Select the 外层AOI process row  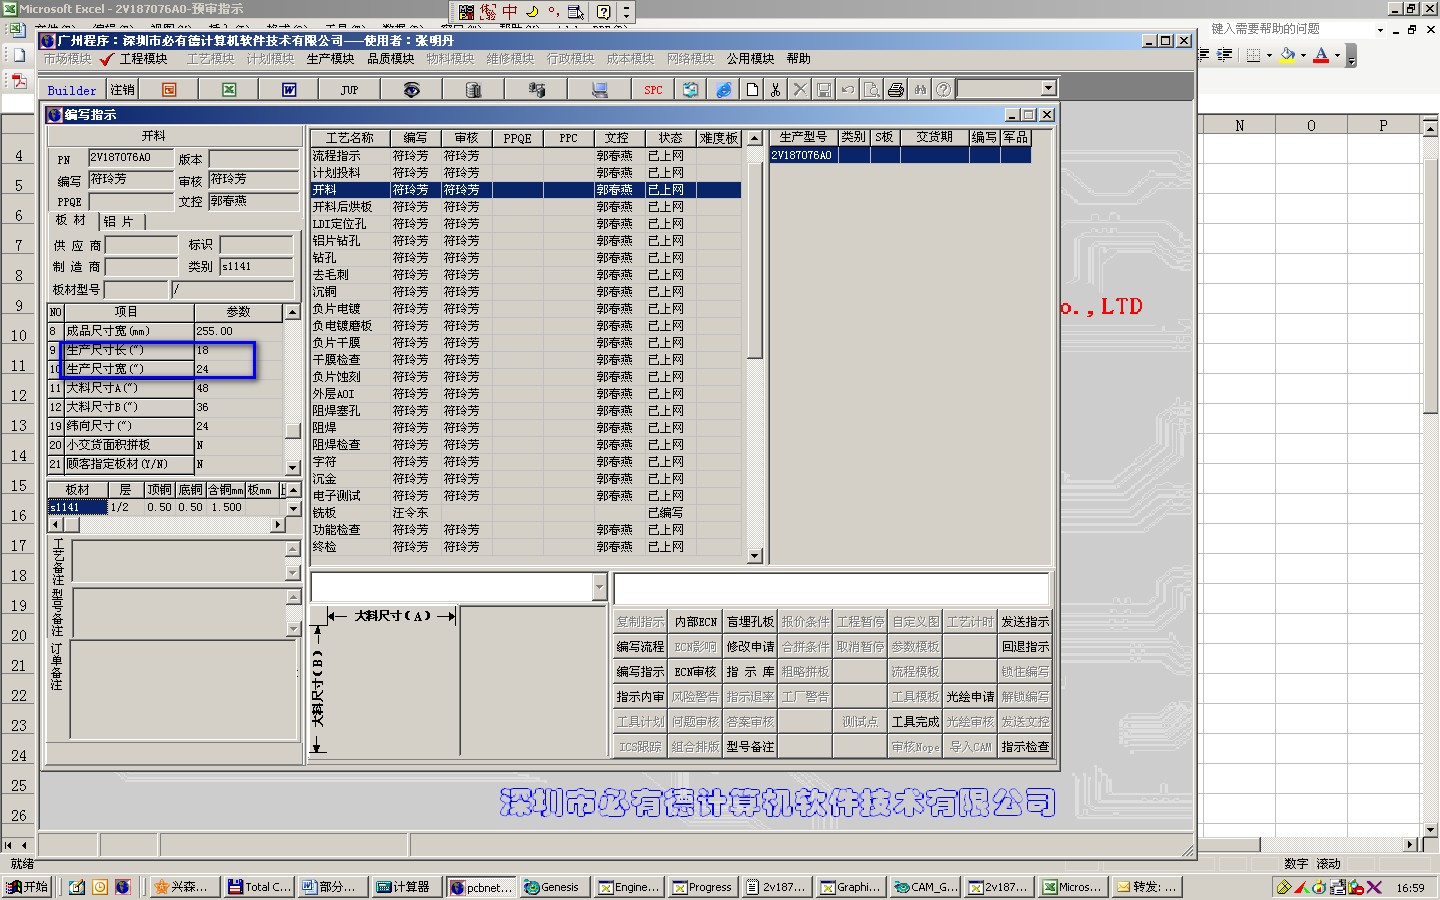coord(525,394)
